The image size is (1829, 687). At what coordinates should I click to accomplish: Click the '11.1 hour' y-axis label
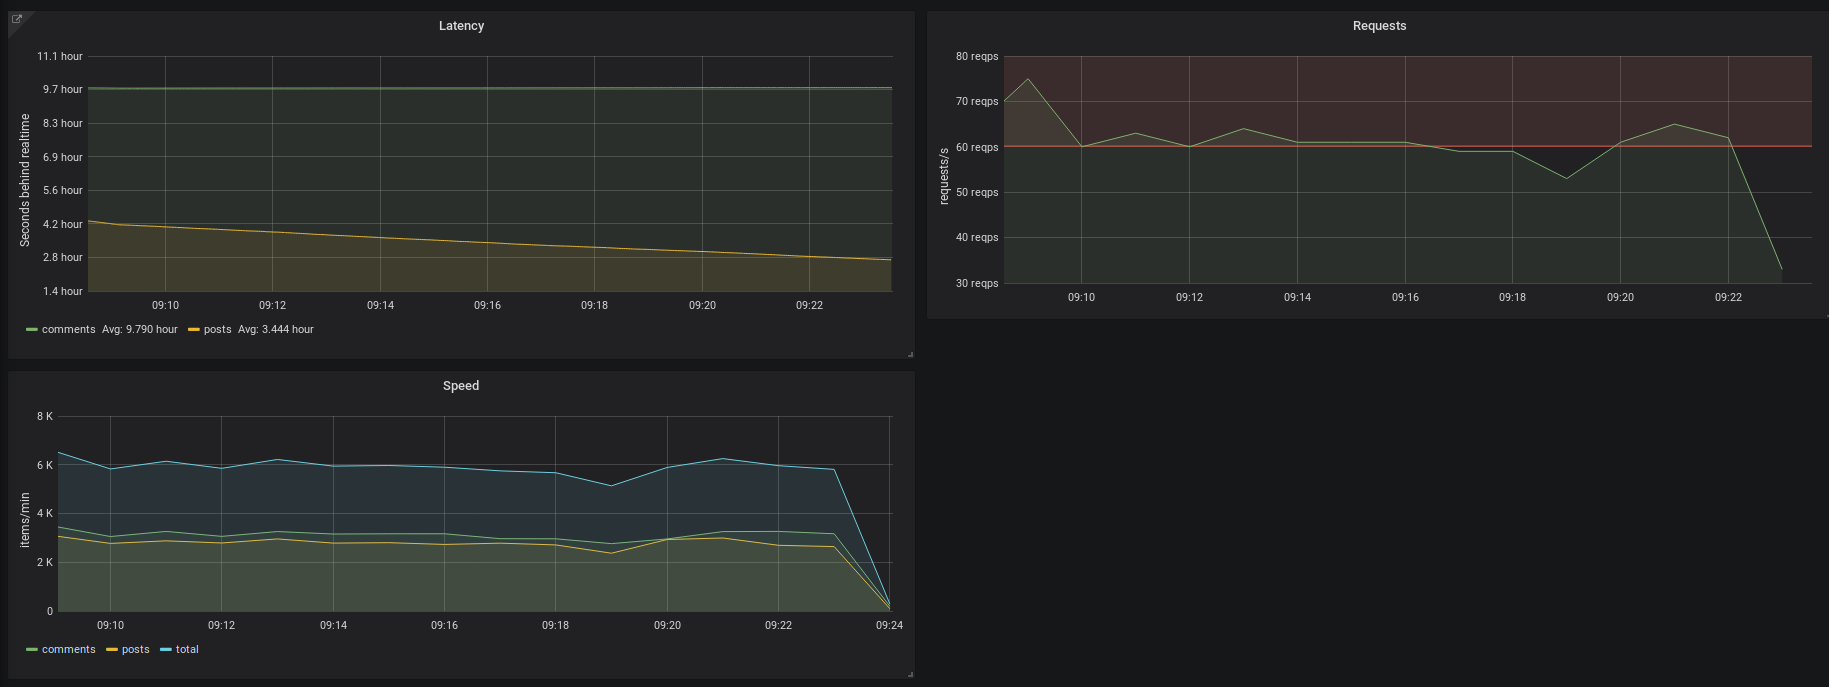pyautogui.click(x=60, y=56)
